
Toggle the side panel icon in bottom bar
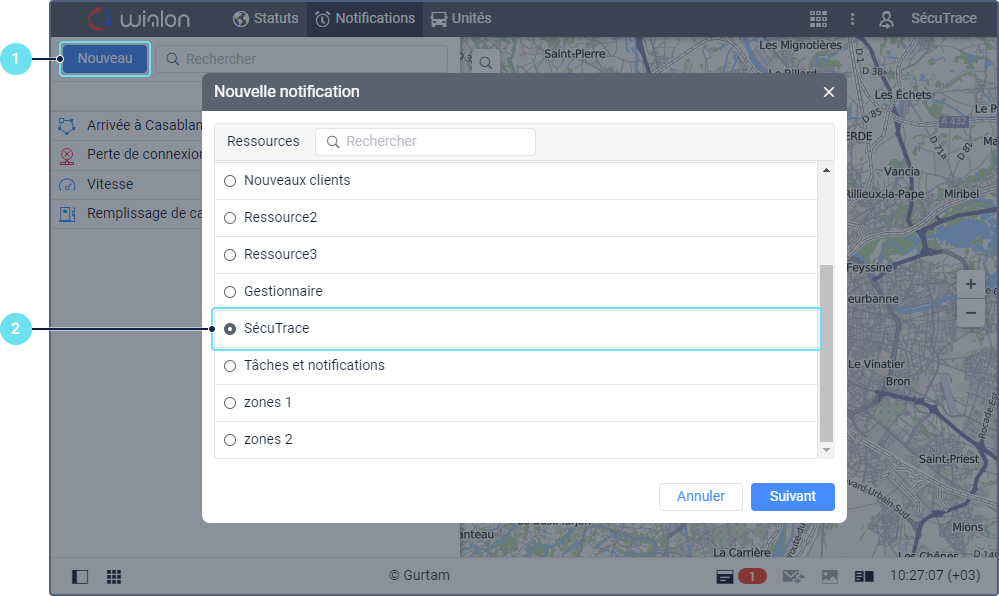(x=80, y=577)
